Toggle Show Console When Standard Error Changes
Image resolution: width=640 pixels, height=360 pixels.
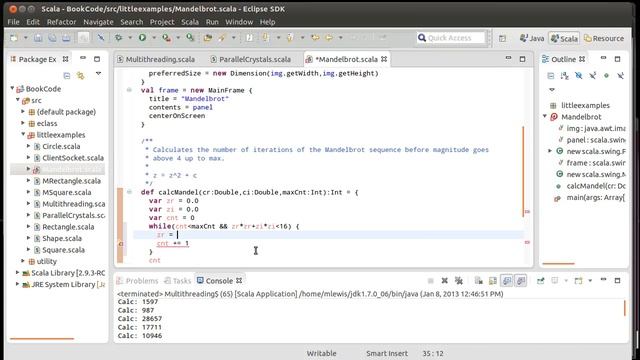pyautogui.click(x=521, y=280)
